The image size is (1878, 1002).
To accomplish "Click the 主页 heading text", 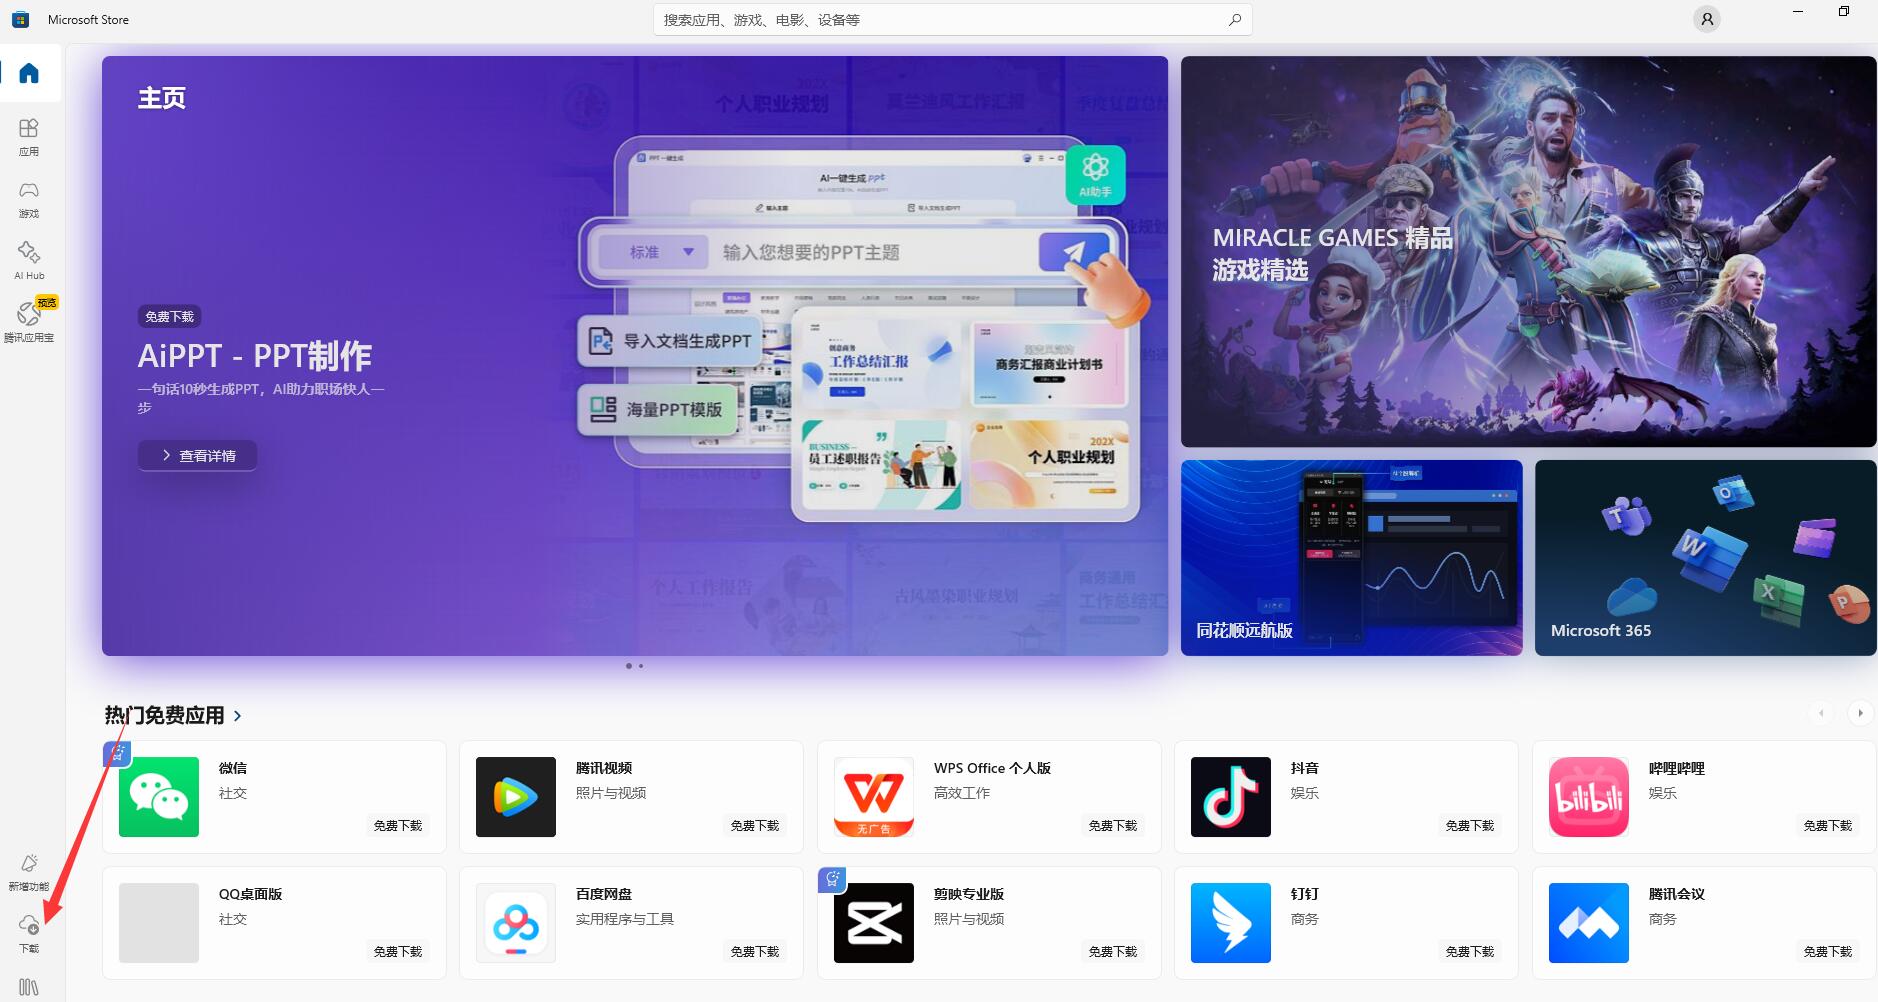I will 162,98.
